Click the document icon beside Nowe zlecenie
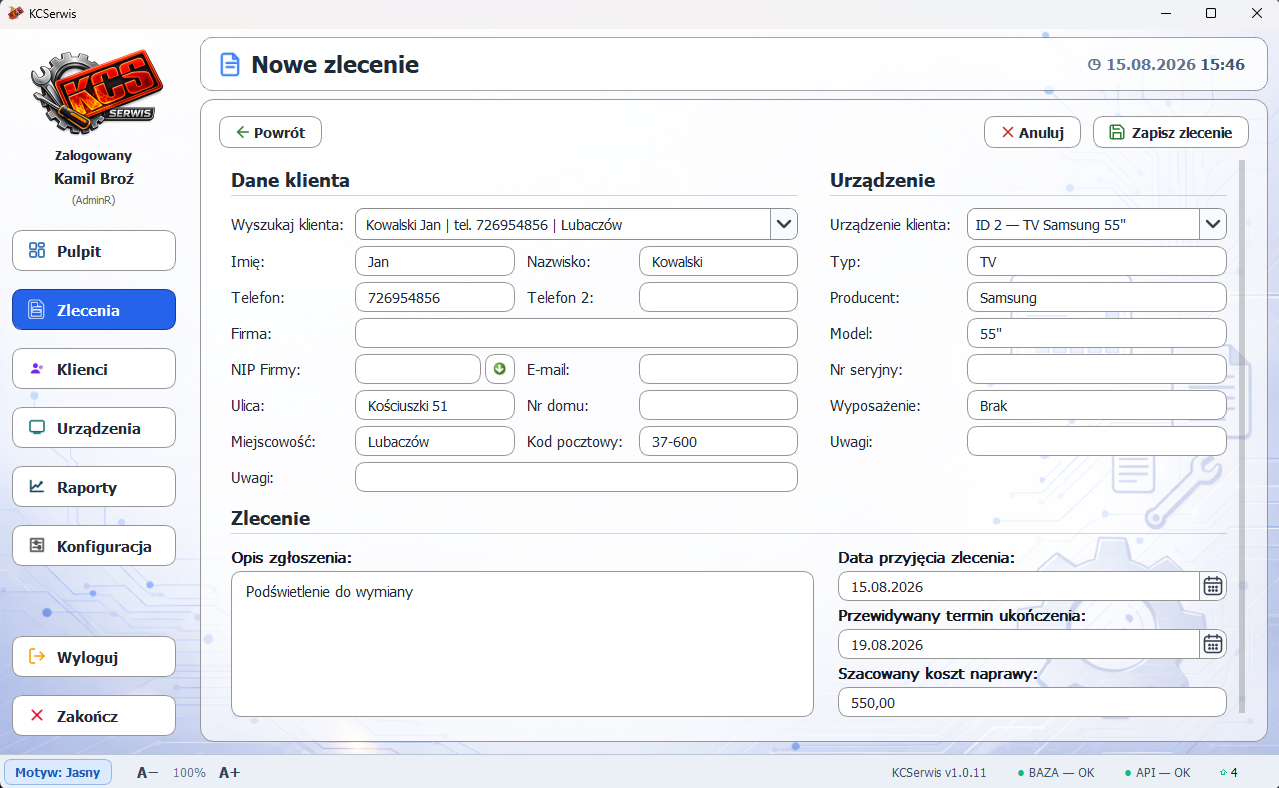The image size is (1279, 788). 230,65
